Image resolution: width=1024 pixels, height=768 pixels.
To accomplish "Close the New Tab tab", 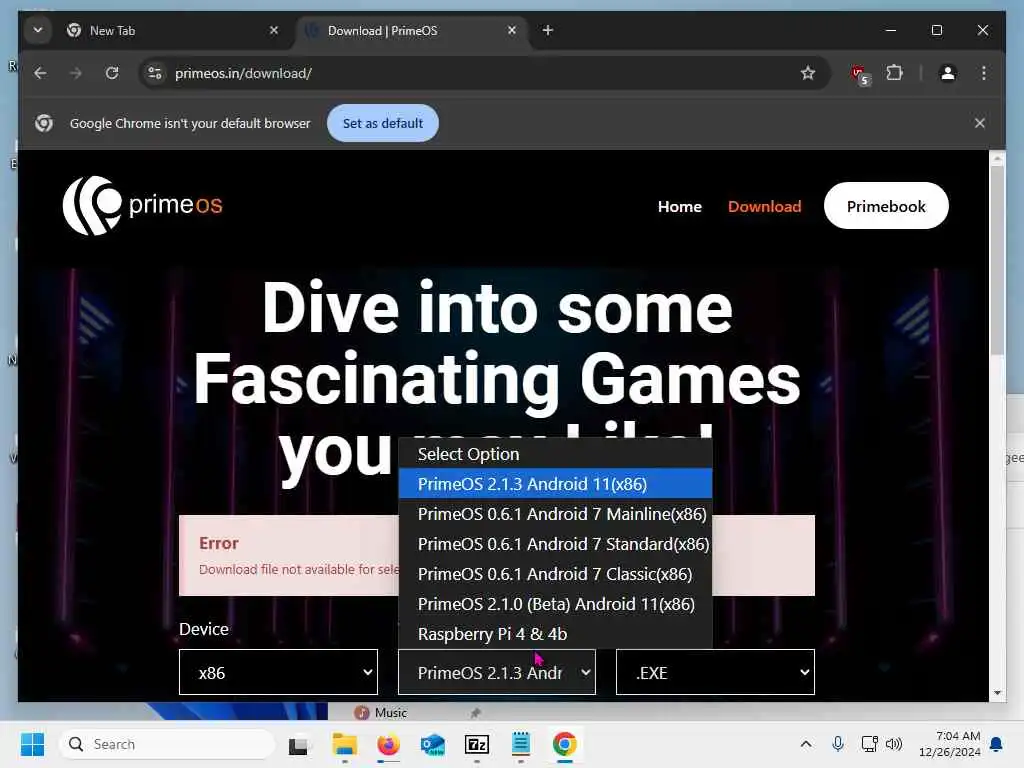I will [x=274, y=30].
